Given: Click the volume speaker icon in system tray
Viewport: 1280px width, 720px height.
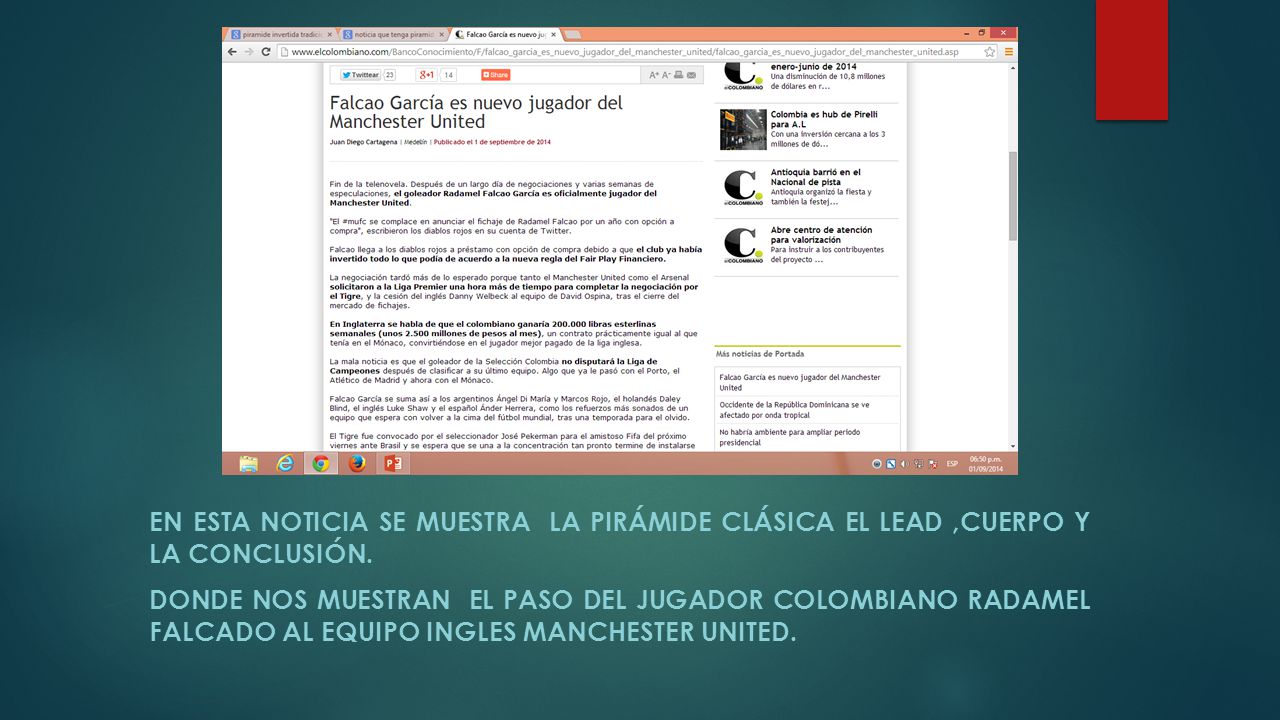Looking at the screenshot, I should click(x=905, y=464).
